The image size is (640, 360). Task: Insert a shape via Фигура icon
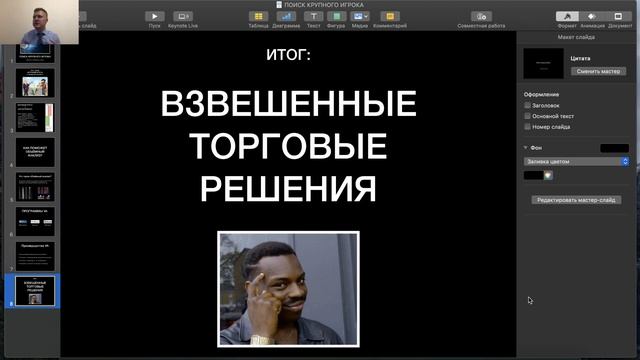click(x=336, y=16)
